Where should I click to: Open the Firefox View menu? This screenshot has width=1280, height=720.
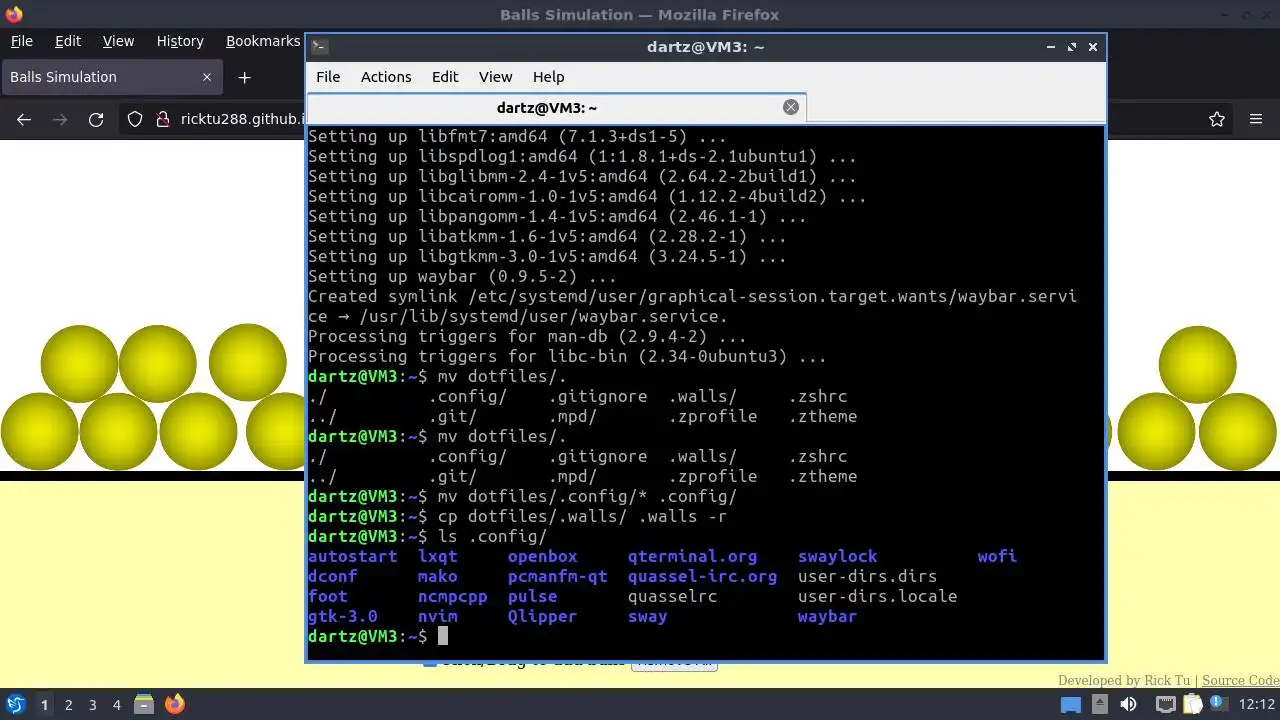(118, 41)
